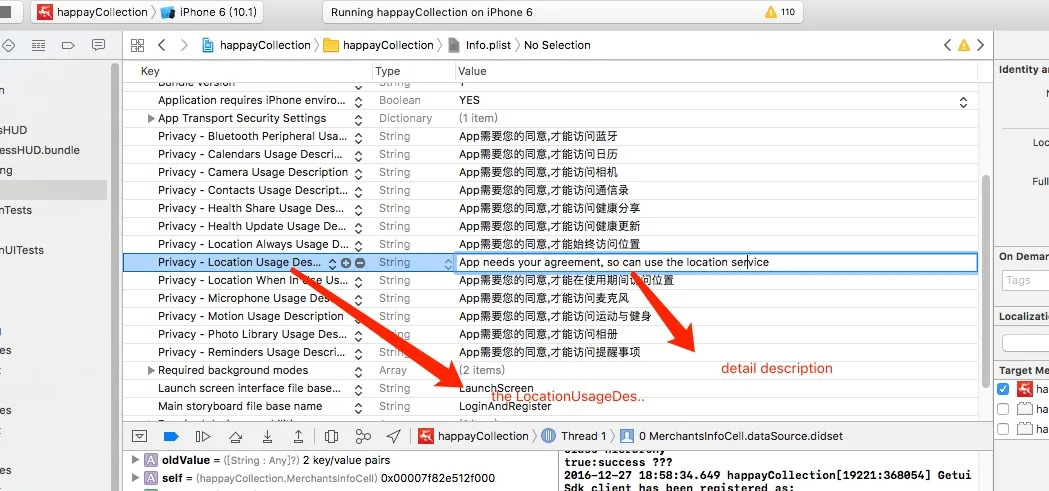Image resolution: width=1049 pixels, height=491 pixels.
Task: Click the warning icon in the jump bar
Action: (964, 45)
